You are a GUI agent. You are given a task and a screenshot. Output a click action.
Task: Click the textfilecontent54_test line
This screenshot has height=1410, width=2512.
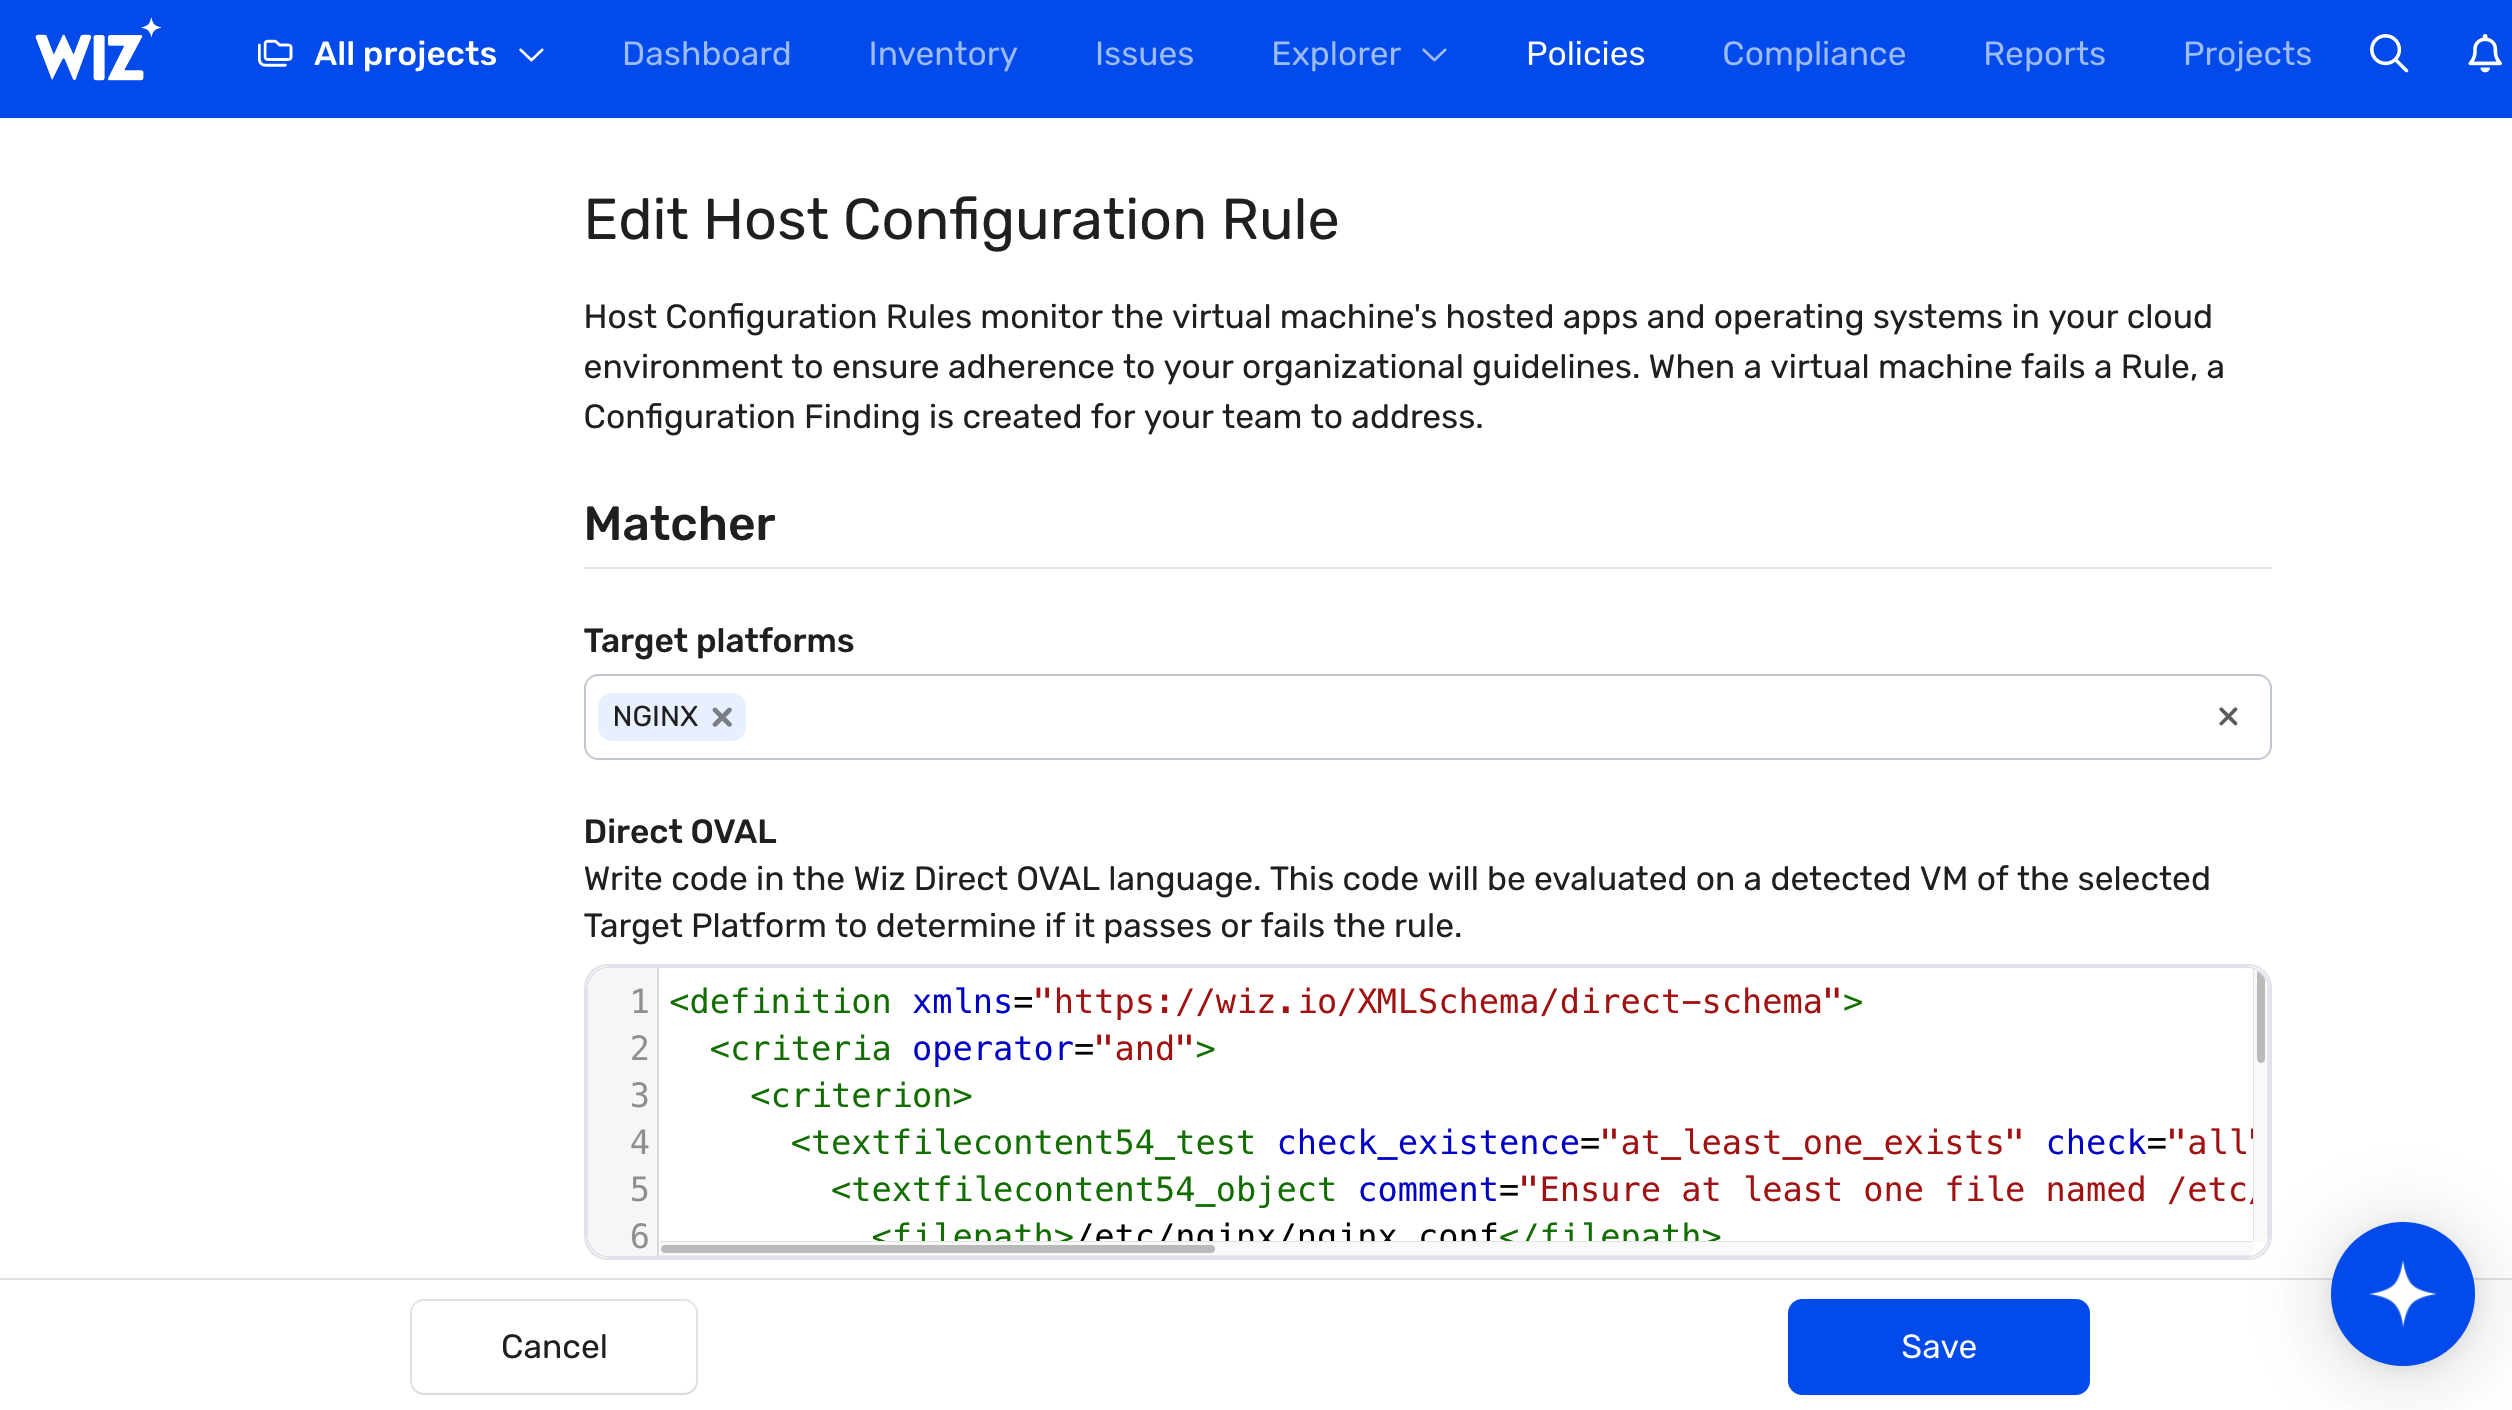(1520, 1142)
